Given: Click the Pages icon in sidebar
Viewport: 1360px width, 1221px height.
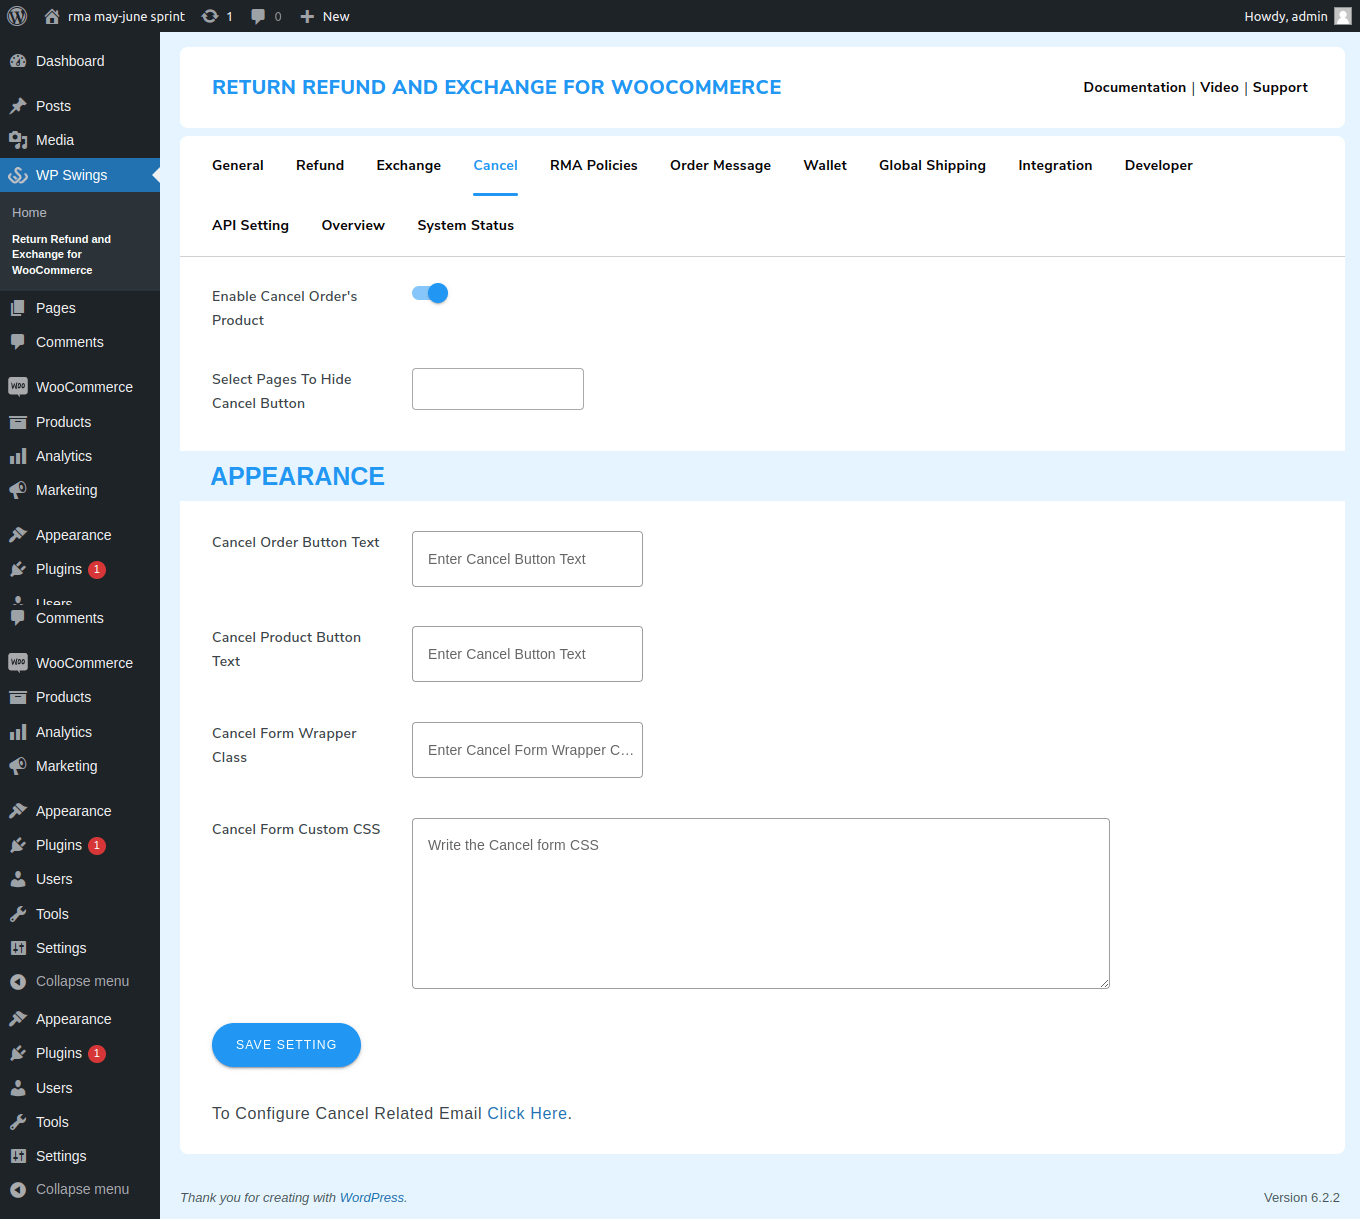Looking at the screenshot, I should tap(18, 308).
